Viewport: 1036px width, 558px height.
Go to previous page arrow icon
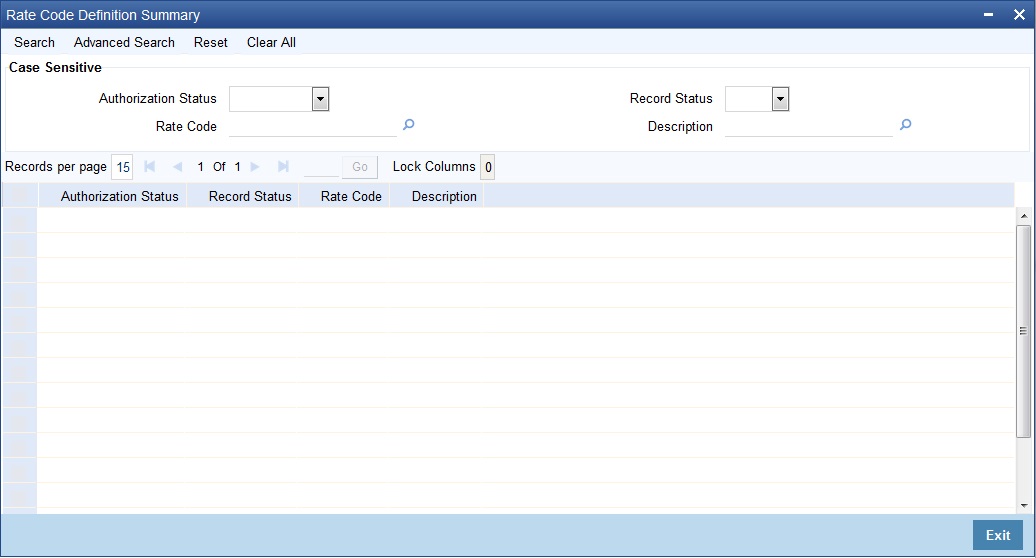point(177,166)
